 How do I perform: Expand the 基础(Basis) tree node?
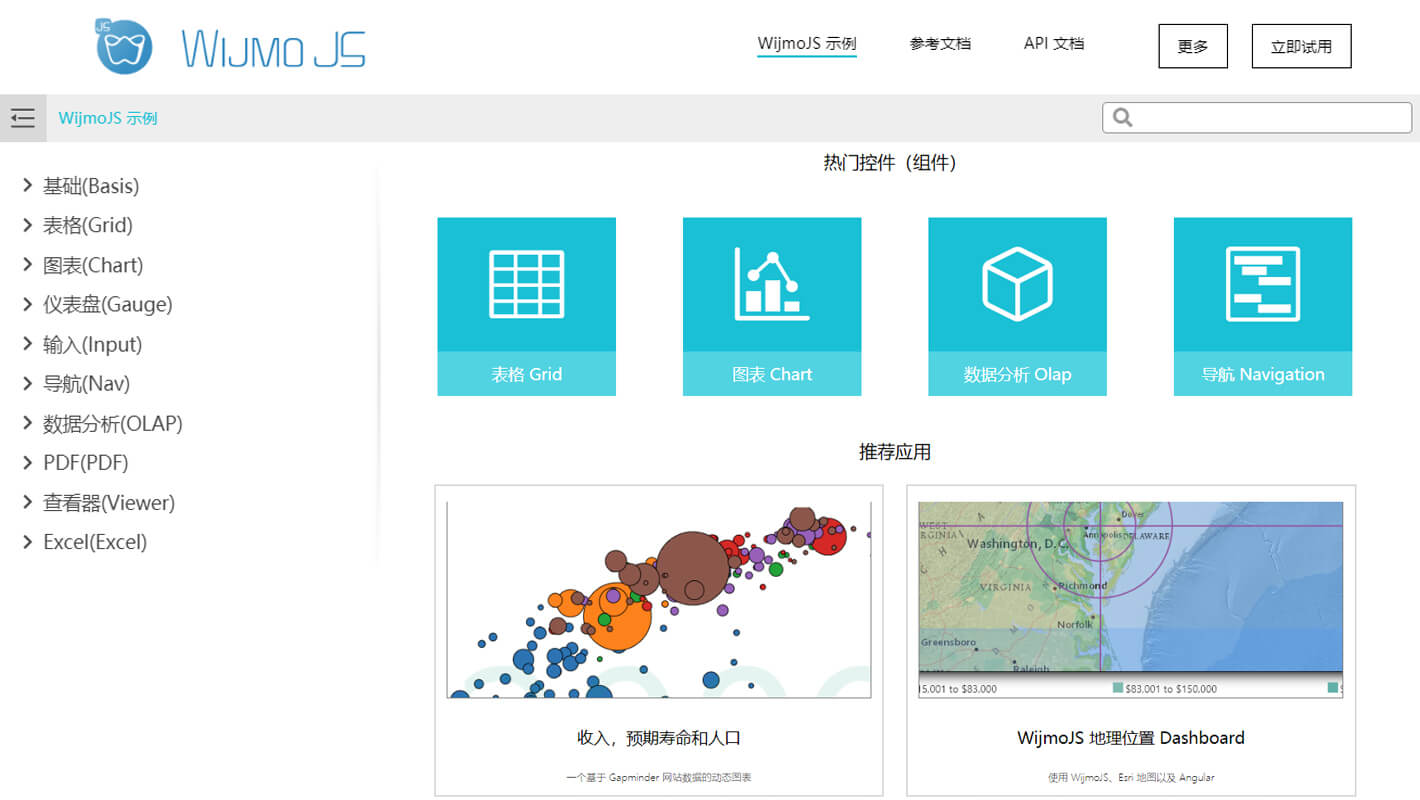coord(28,185)
